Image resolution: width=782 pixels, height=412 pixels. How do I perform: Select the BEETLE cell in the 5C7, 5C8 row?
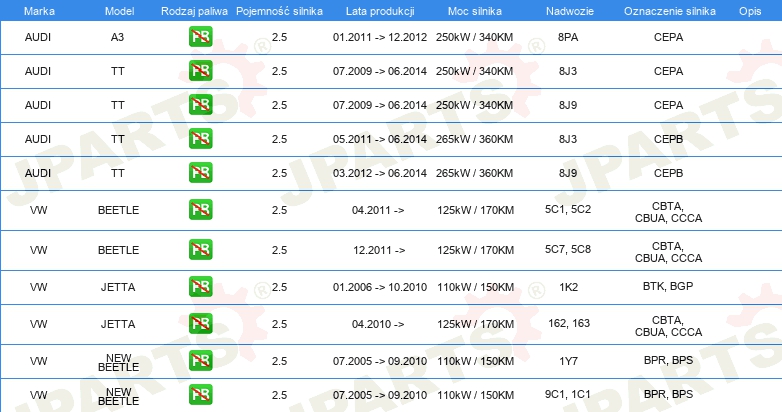coord(118,250)
